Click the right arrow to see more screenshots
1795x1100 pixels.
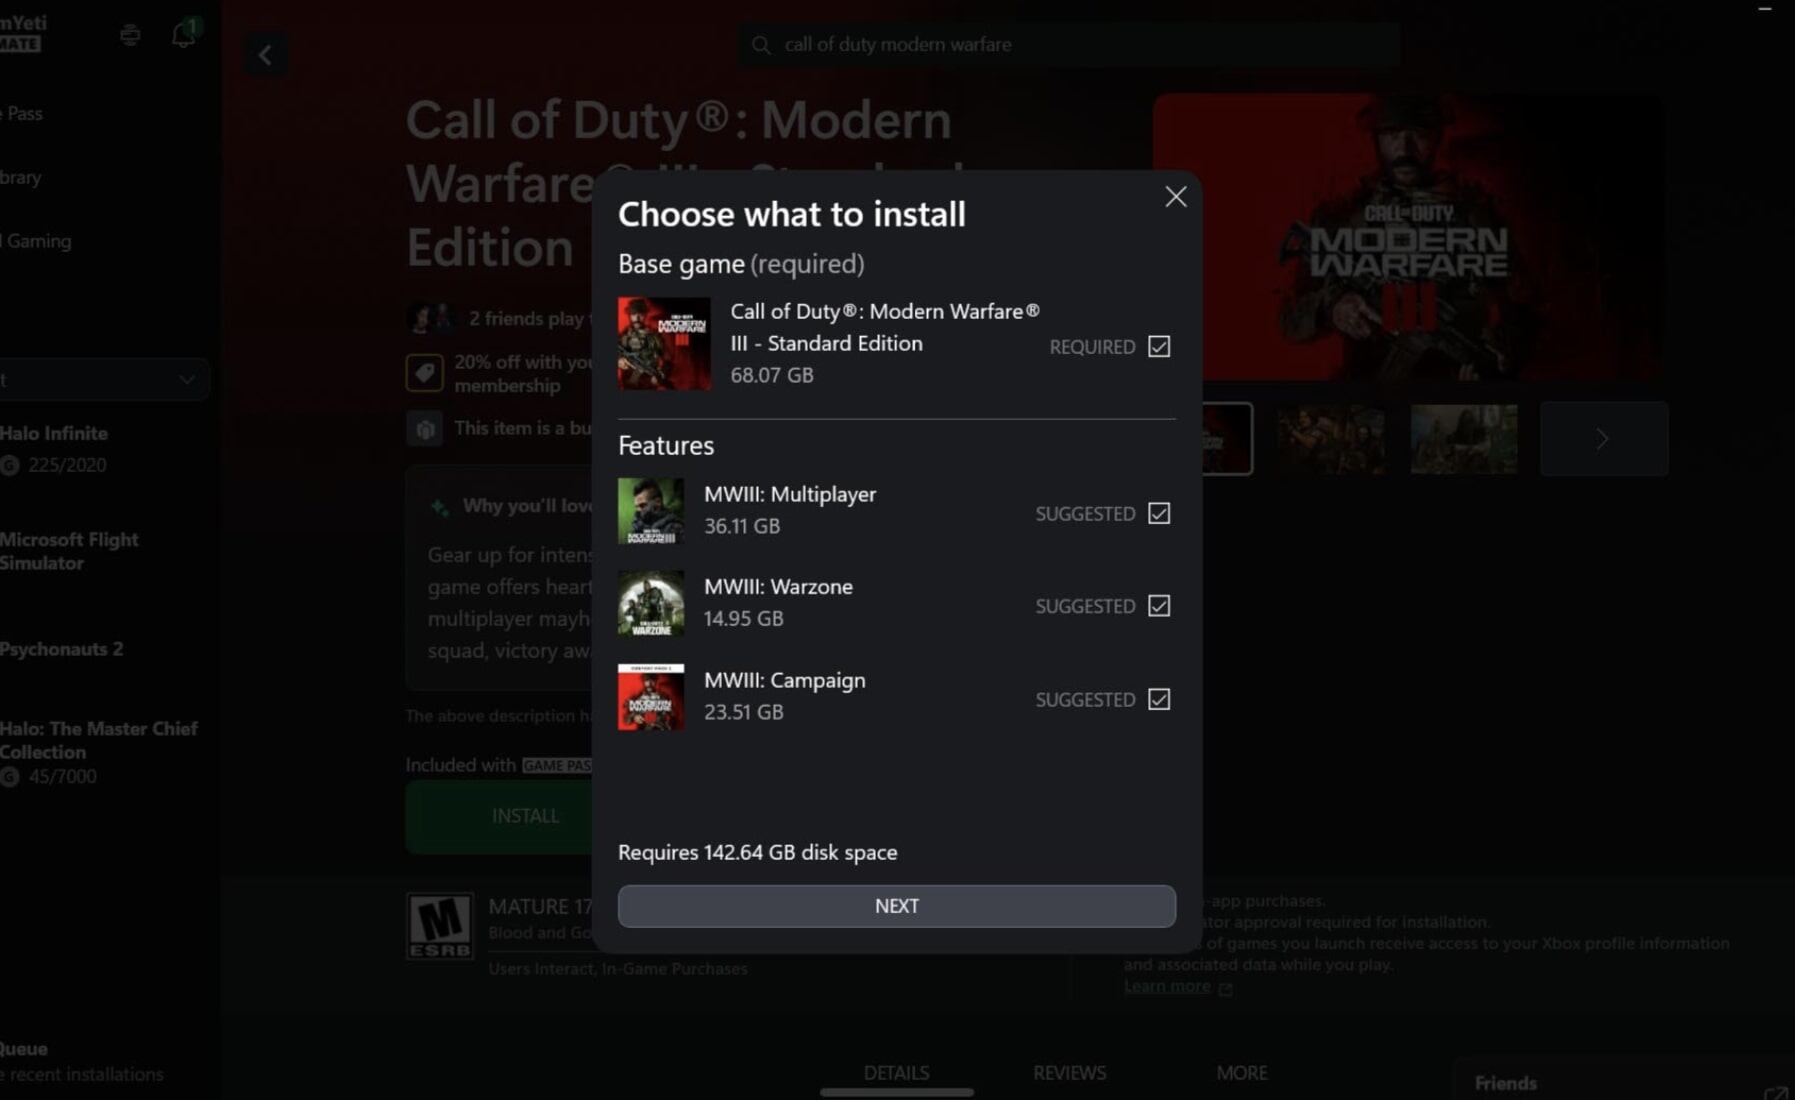tap(1603, 438)
